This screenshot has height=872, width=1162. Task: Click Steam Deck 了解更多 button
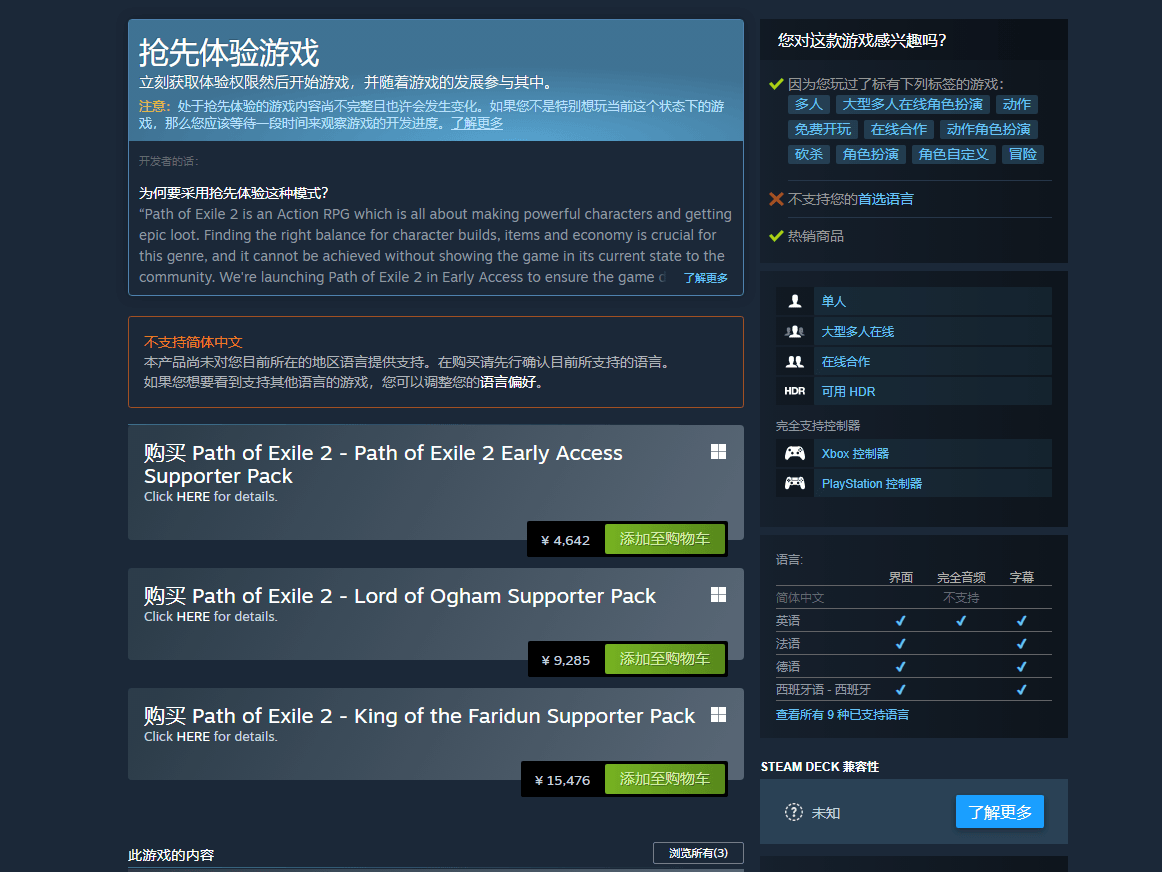click(x=1000, y=812)
